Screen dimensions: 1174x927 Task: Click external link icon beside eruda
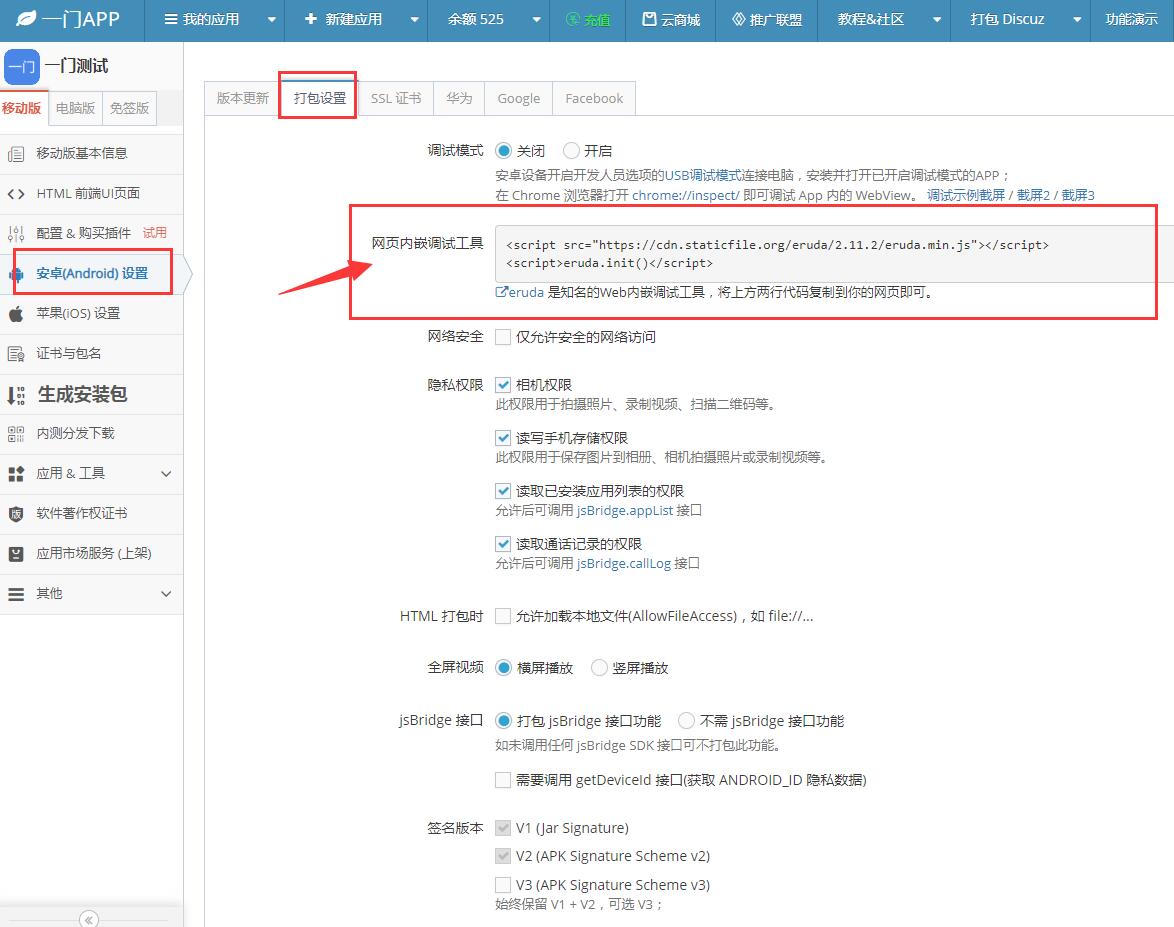[501, 292]
